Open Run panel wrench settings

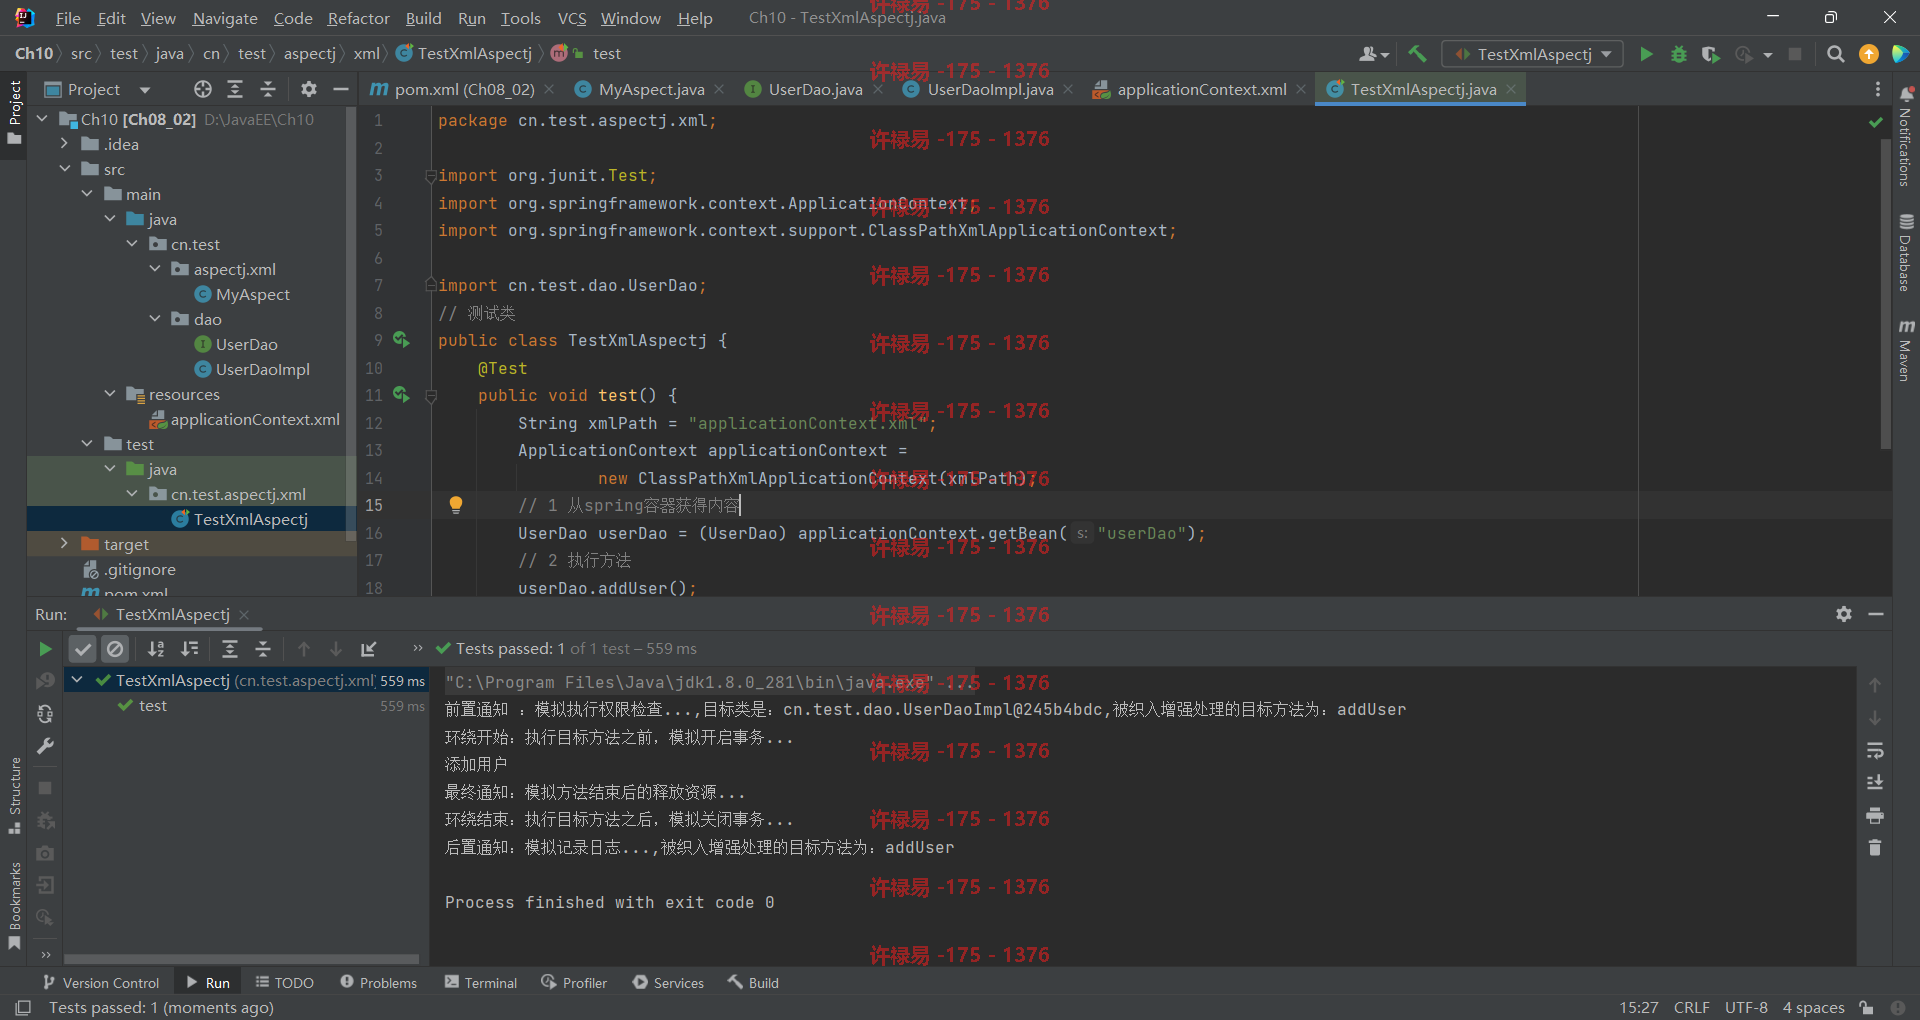click(x=45, y=746)
